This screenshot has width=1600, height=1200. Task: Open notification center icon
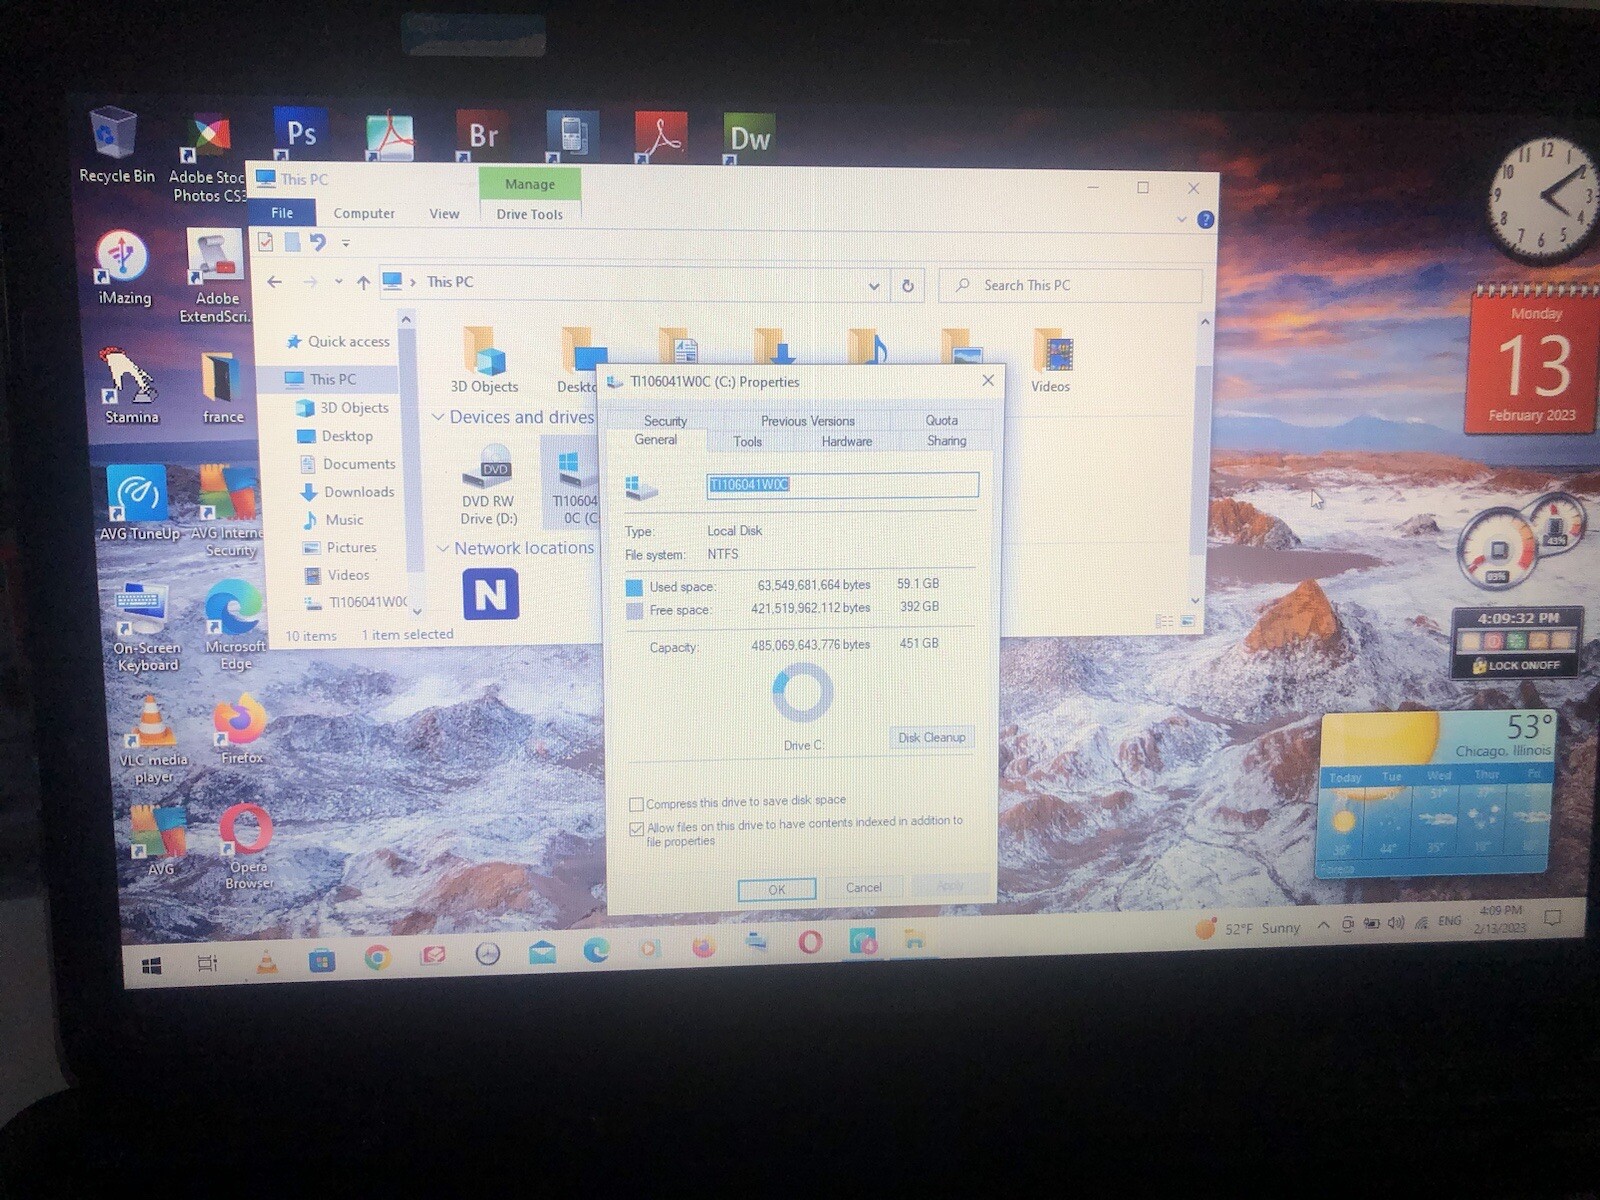(1552, 918)
